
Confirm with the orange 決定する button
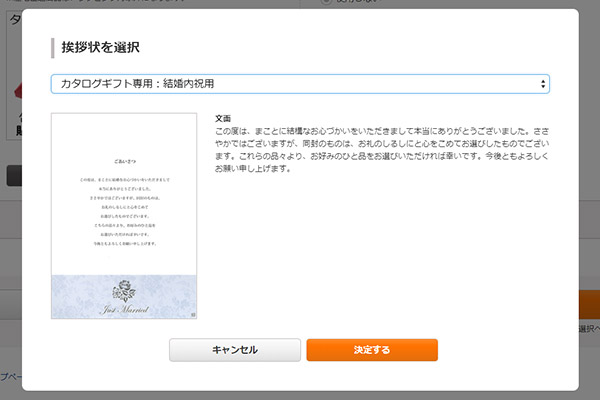click(371, 350)
